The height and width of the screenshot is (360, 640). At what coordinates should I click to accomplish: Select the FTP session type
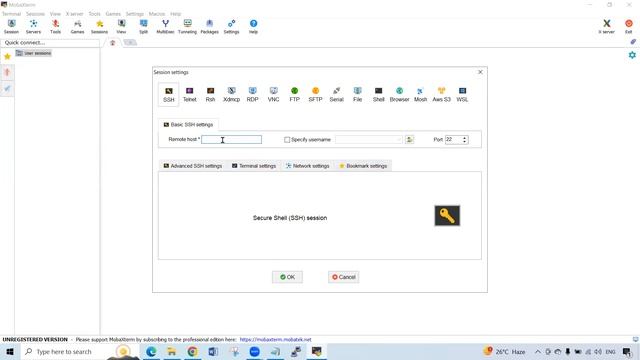tap(294, 94)
